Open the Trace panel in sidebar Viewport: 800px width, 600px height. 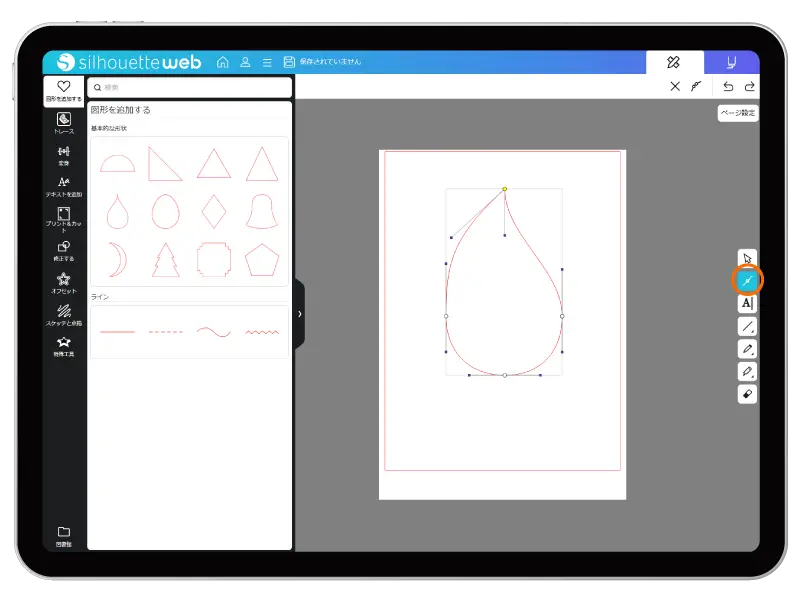64,123
